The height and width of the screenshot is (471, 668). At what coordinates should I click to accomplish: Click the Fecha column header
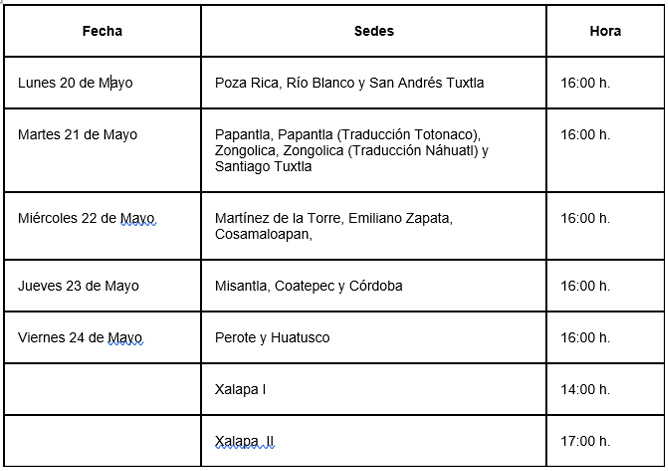(102, 31)
